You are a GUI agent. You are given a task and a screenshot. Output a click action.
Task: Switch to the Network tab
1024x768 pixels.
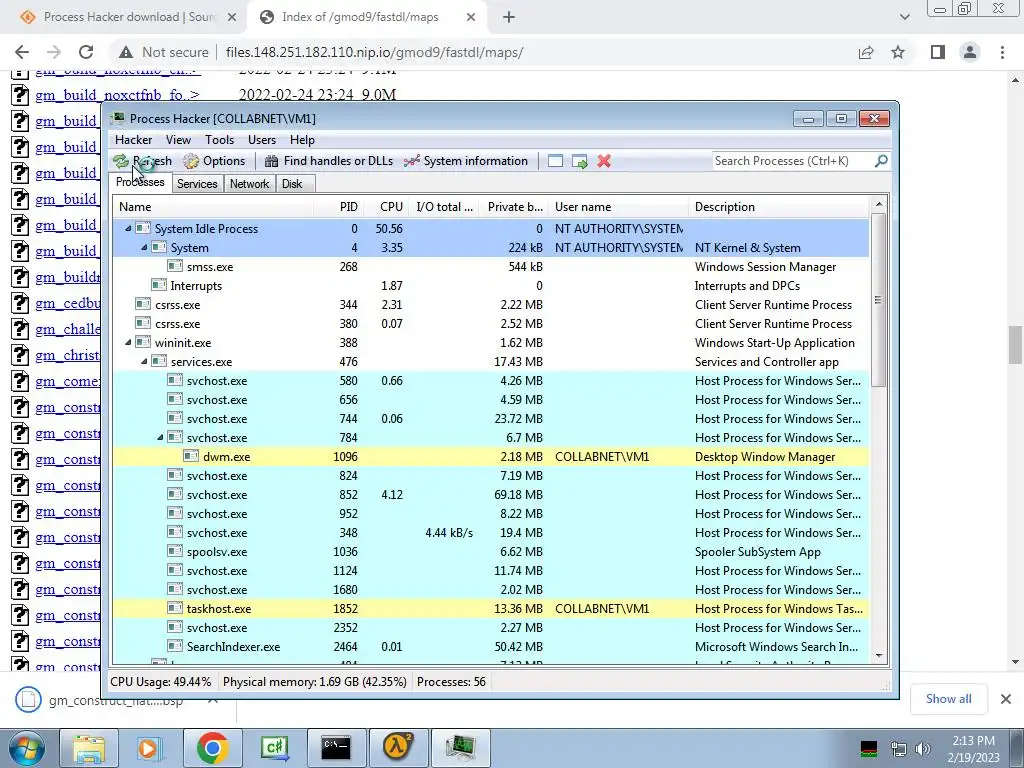click(249, 184)
